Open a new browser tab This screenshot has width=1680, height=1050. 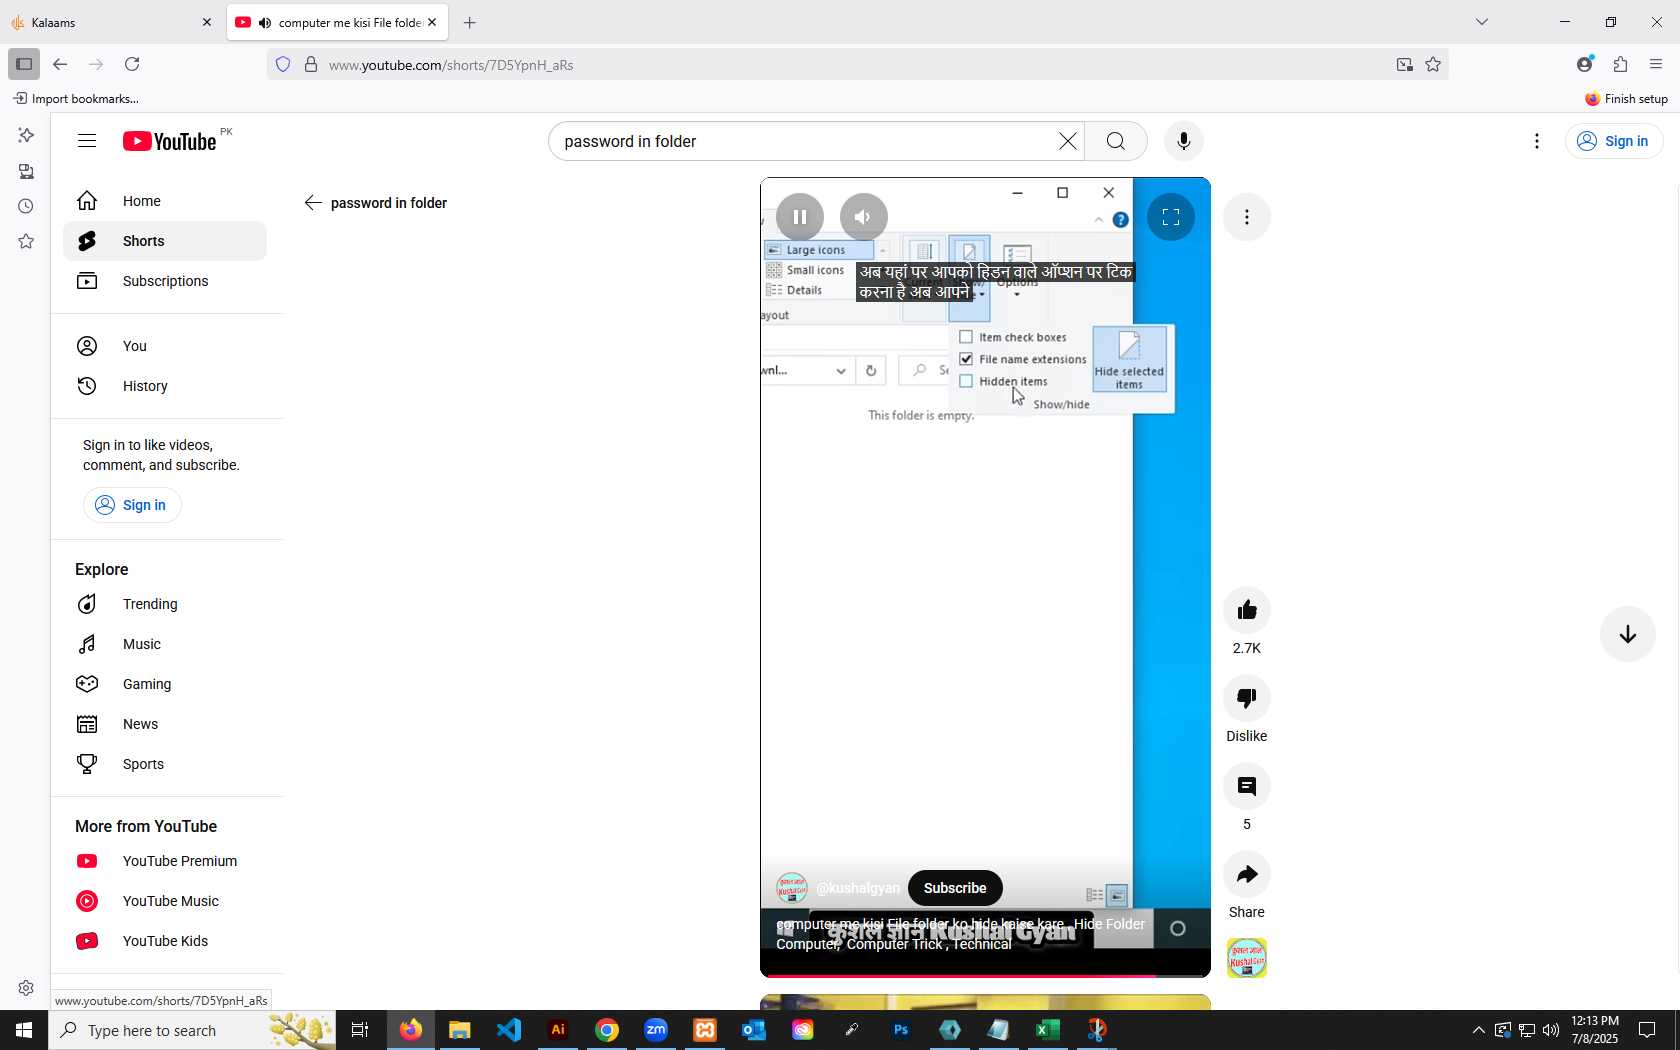tap(470, 22)
